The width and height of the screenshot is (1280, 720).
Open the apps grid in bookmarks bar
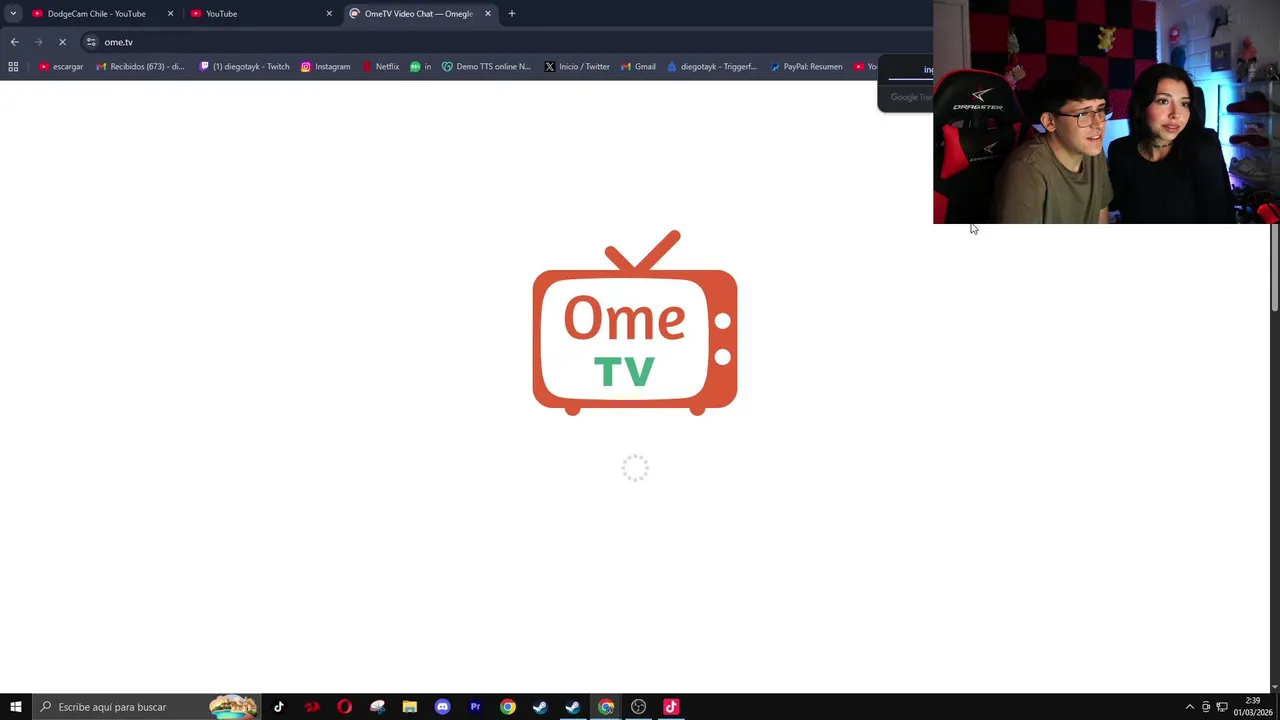click(13, 67)
